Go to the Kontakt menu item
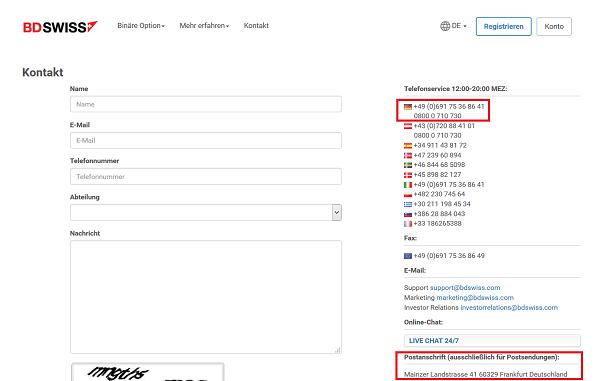This screenshot has height=381, width=600. click(x=256, y=26)
